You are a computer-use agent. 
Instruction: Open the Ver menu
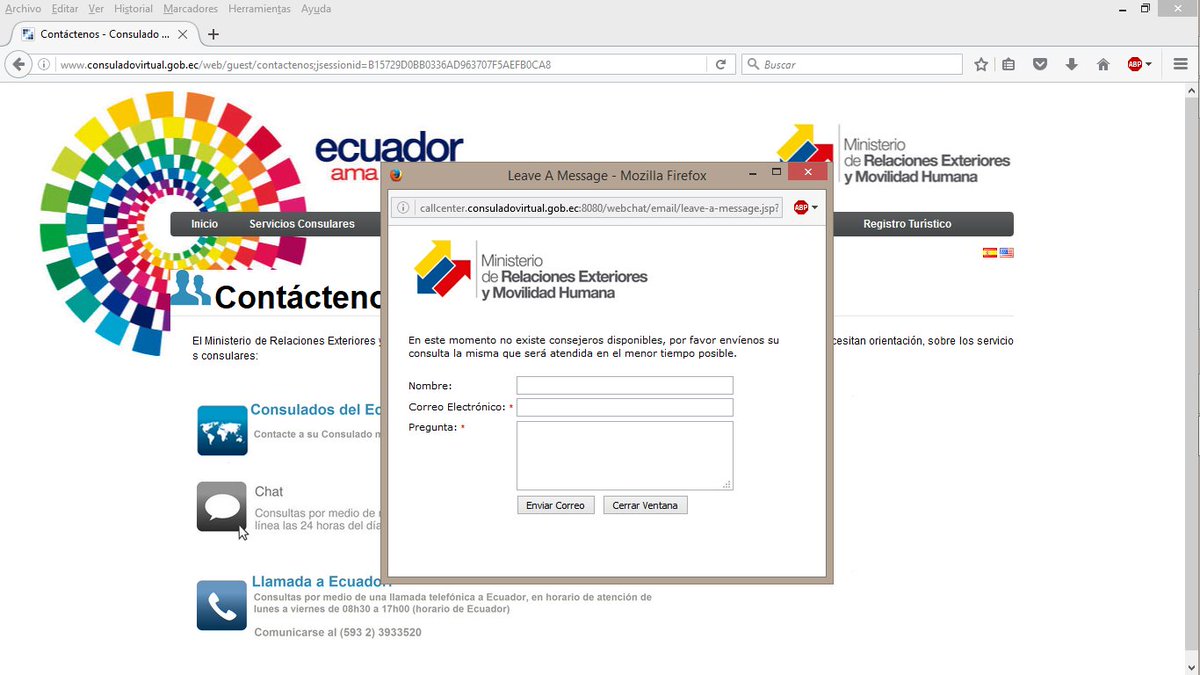96,9
